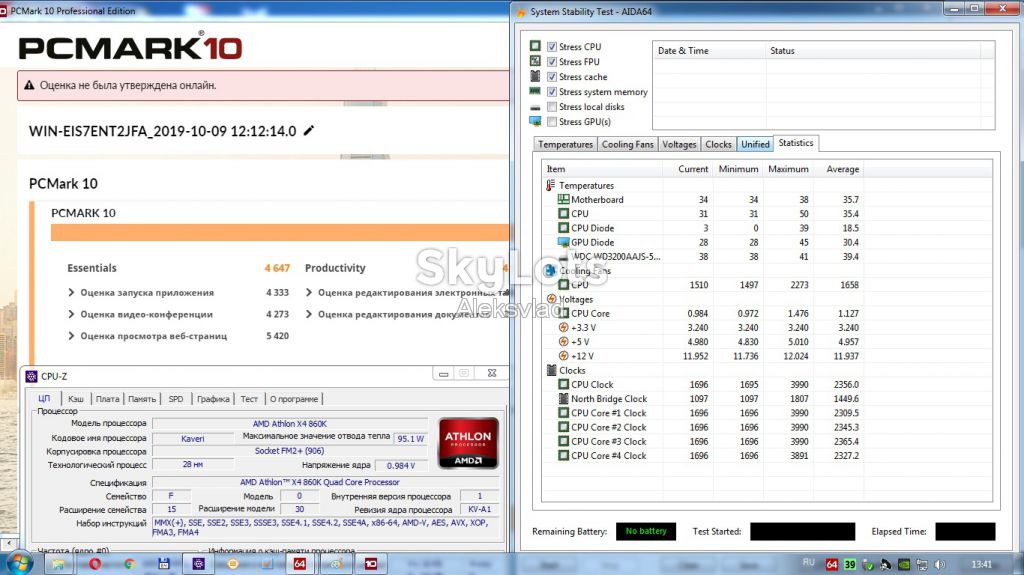Enable the Stress GPU(s) checkbox
Screen dimensions: 1024x575
552,122
